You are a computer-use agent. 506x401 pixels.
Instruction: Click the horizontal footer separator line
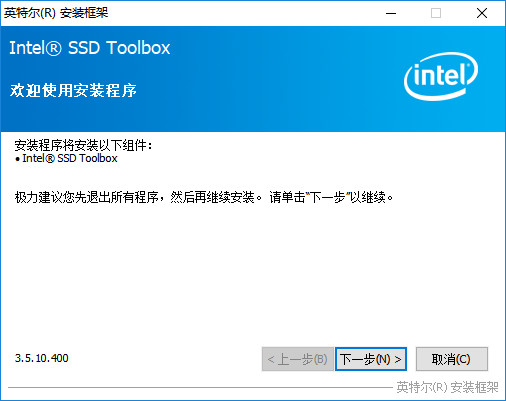pos(200,387)
